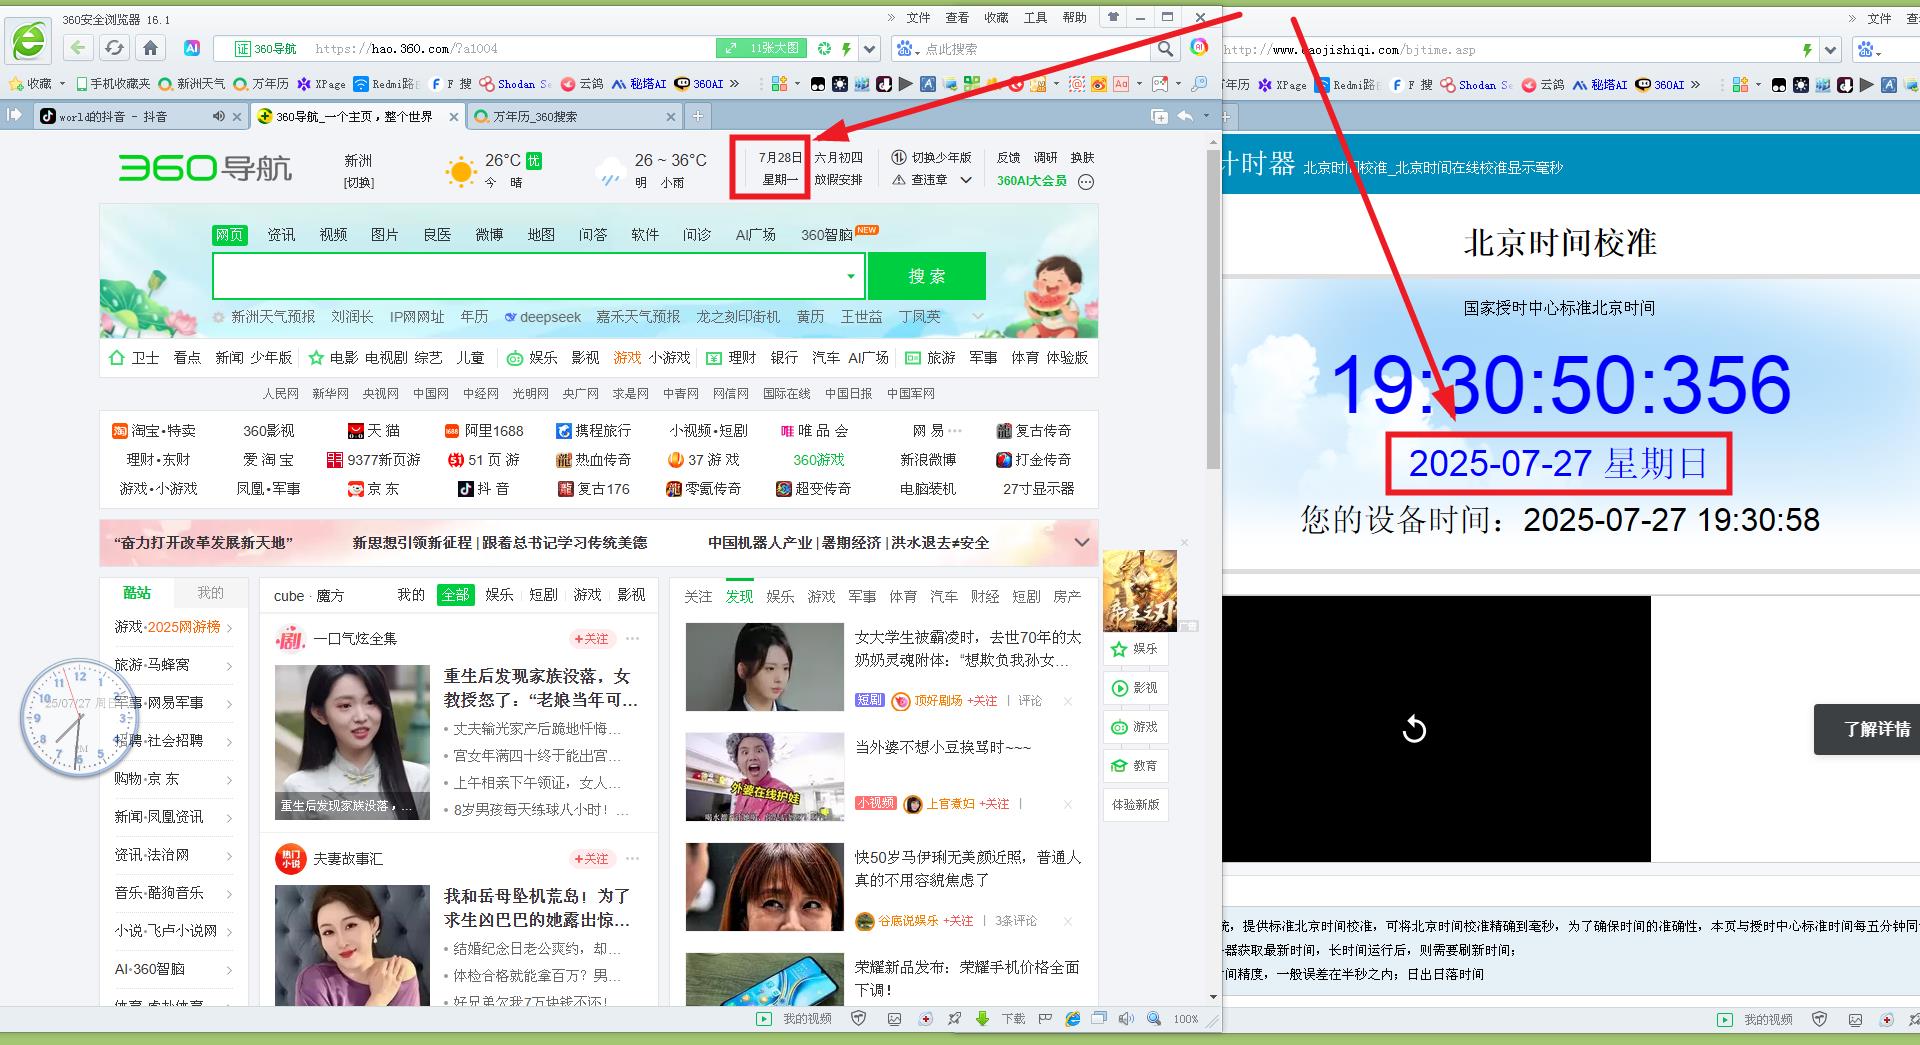Open the 阿里1688 site link
The width and height of the screenshot is (1920, 1045).
tap(484, 431)
